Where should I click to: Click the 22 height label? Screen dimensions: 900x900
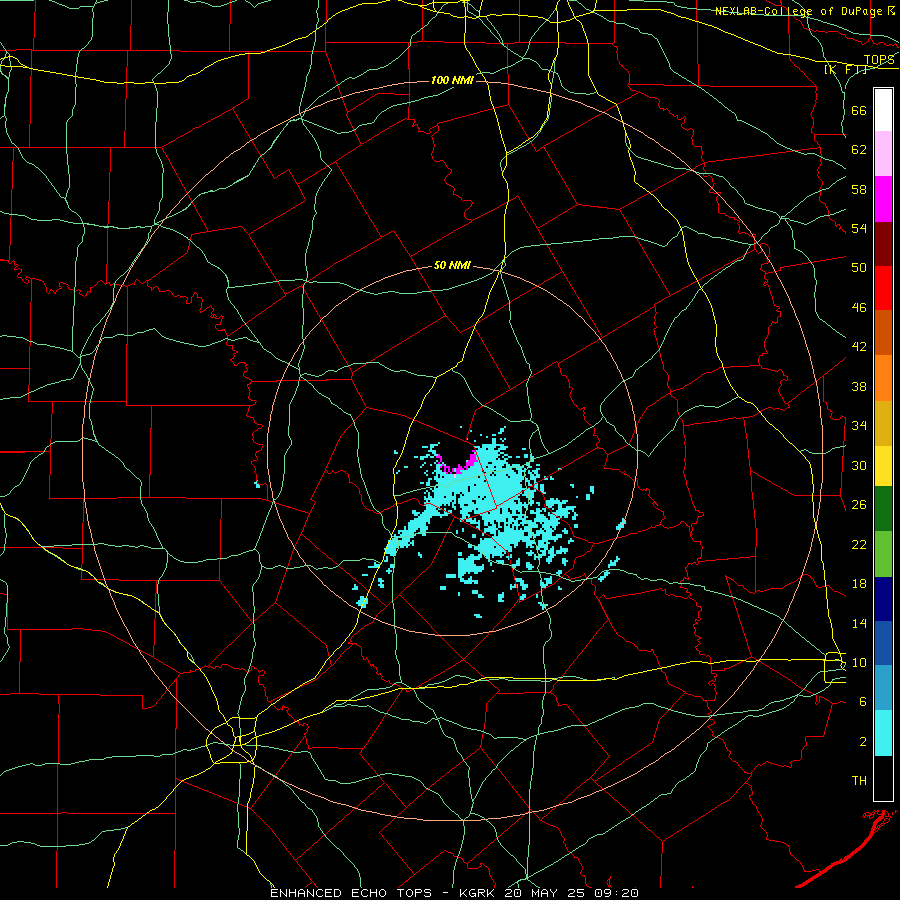(859, 544)
